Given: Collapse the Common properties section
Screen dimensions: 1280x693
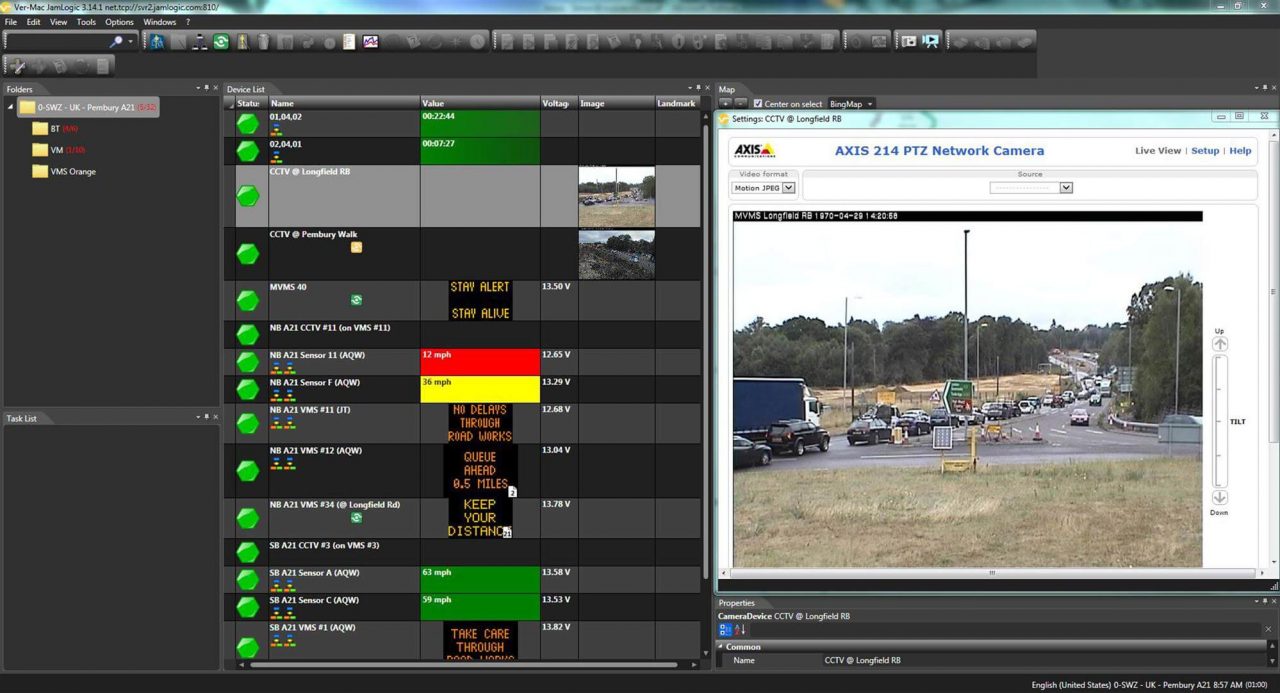Looking at the screenshot, I should point(721,647).
